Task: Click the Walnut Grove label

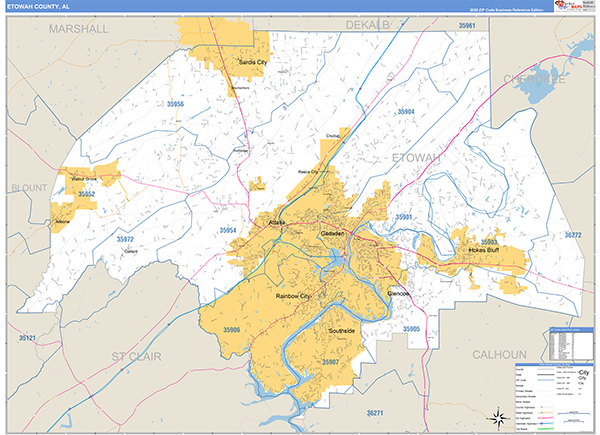Action: pyautogui.click(x=84, y=179)
